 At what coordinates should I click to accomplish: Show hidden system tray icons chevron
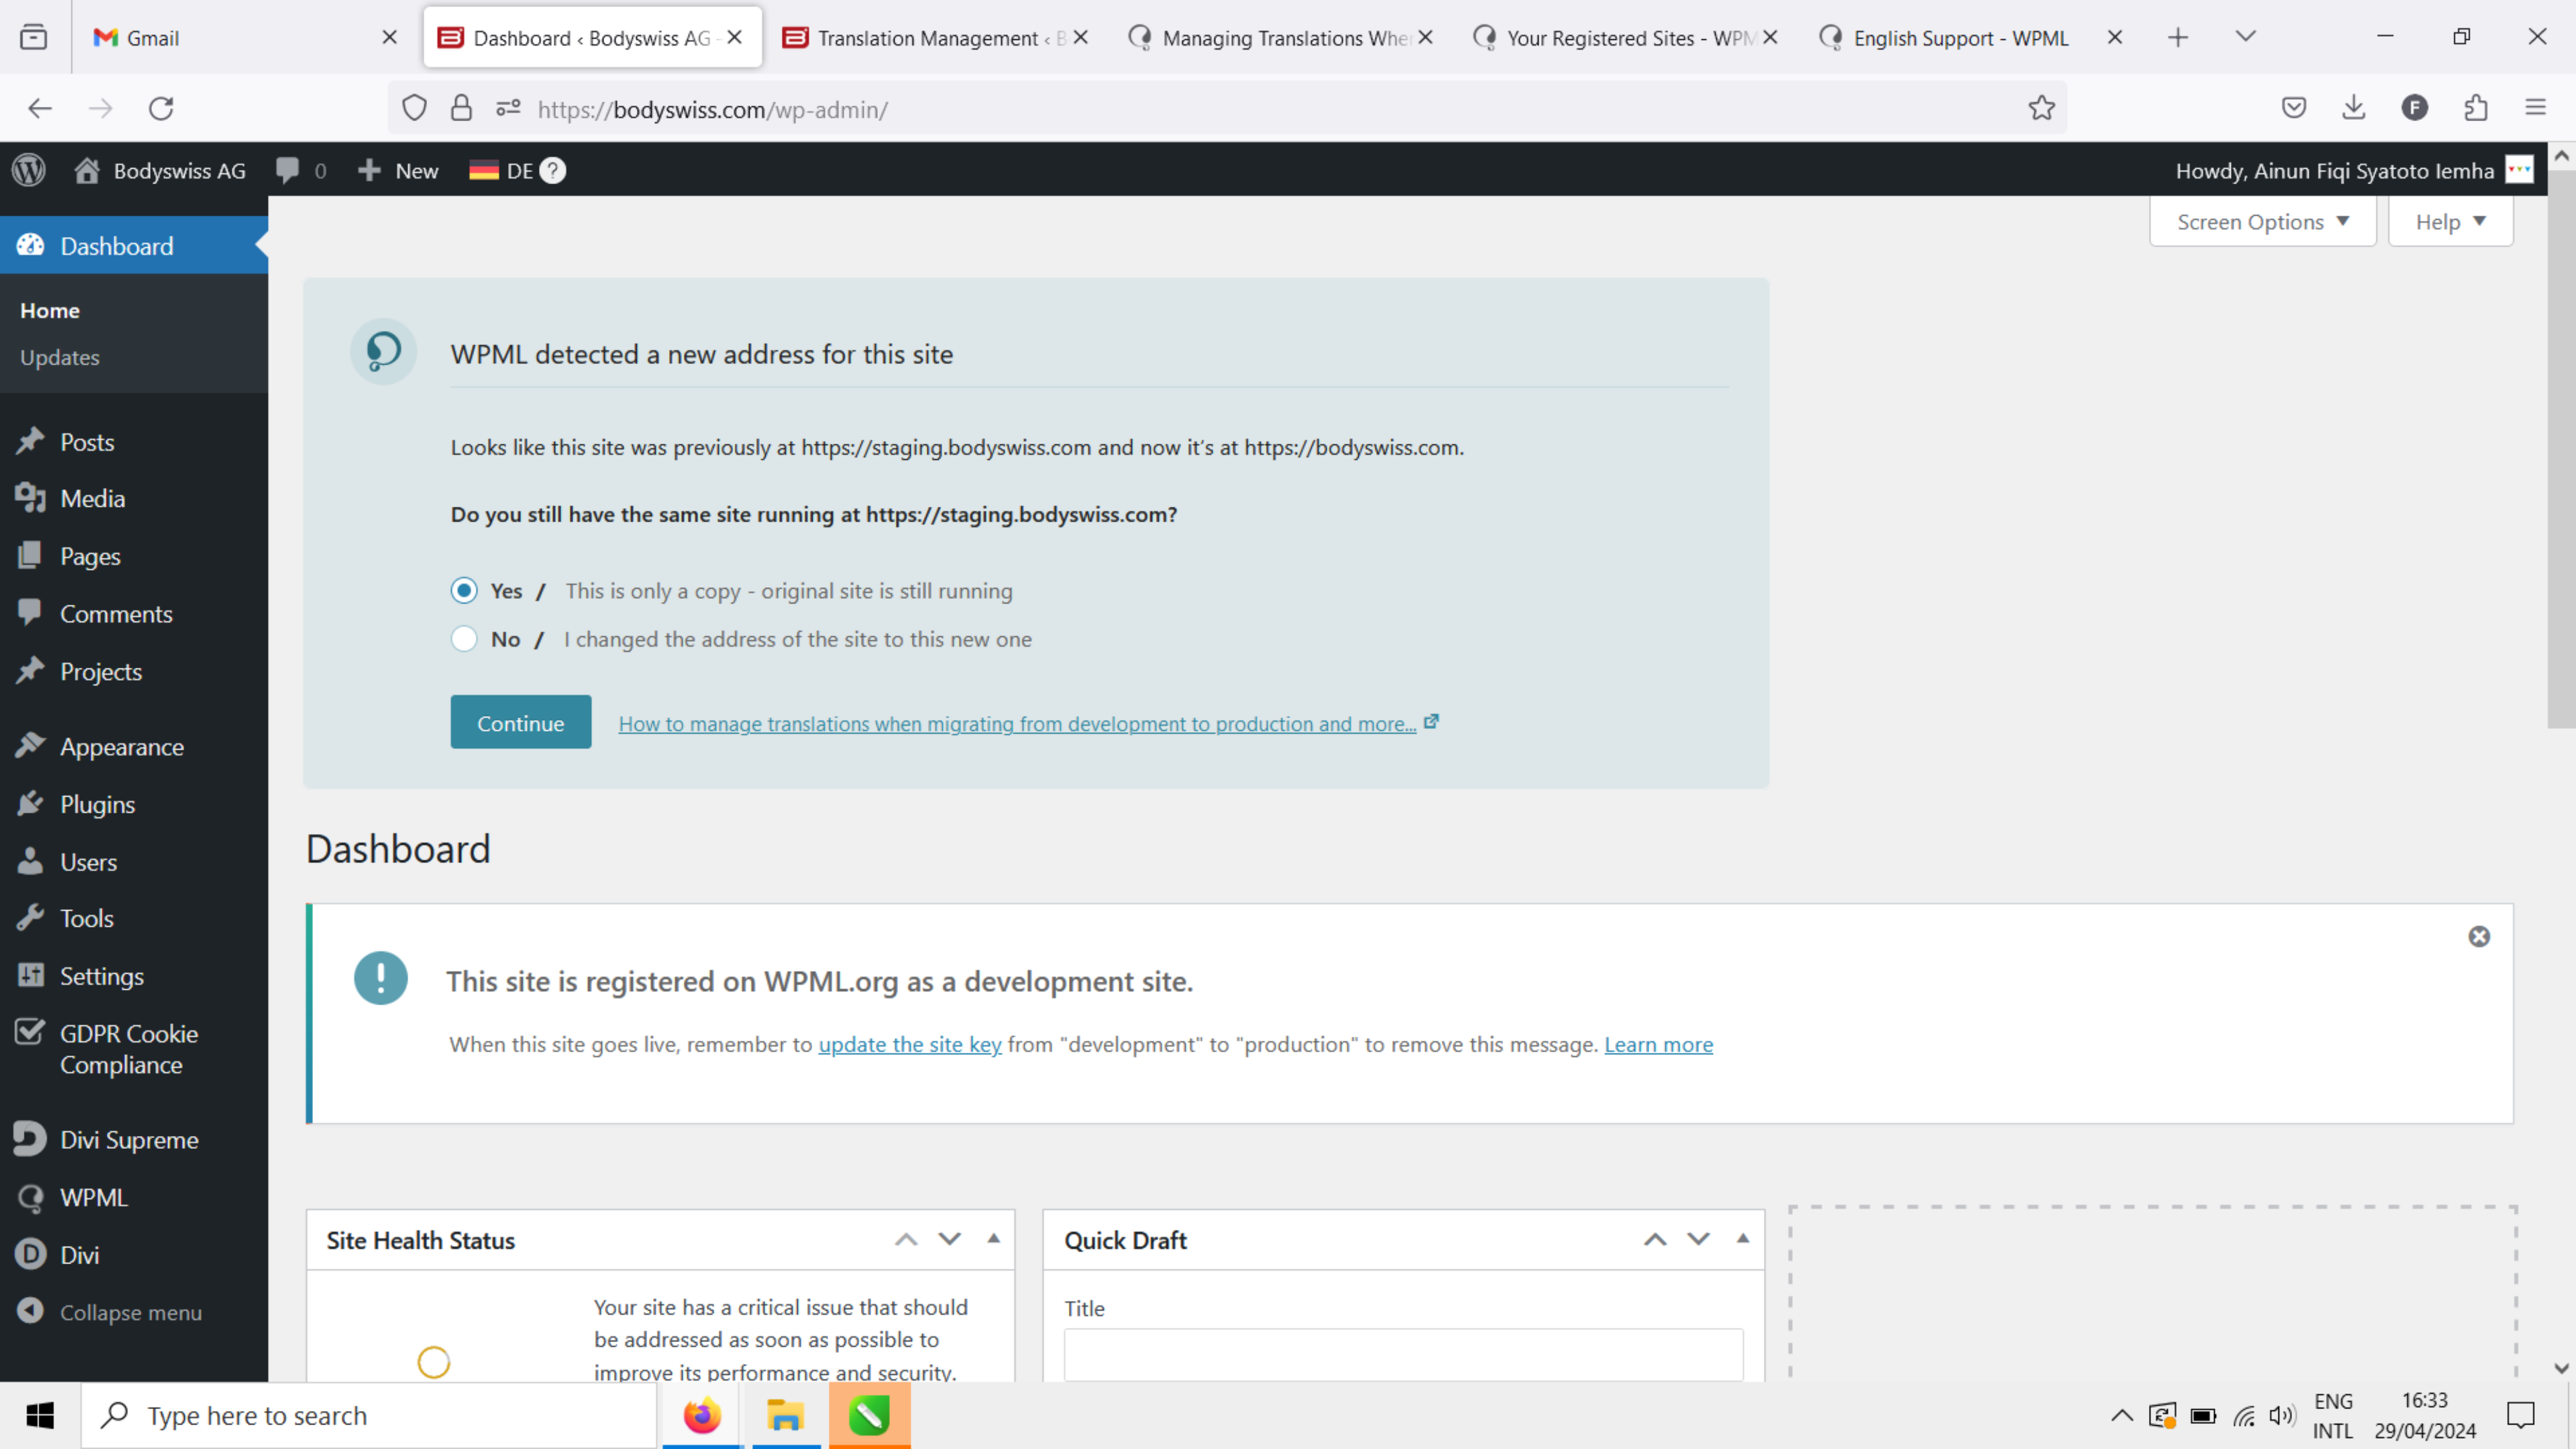[x=2122, y=1416]
